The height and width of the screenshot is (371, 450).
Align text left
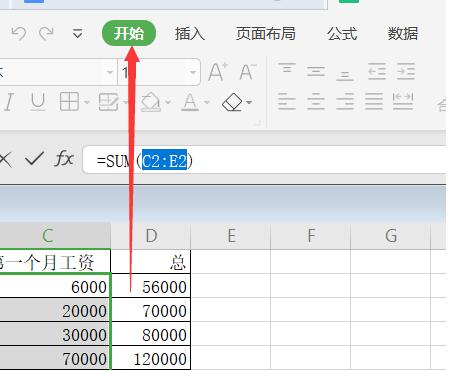[287, 101]
